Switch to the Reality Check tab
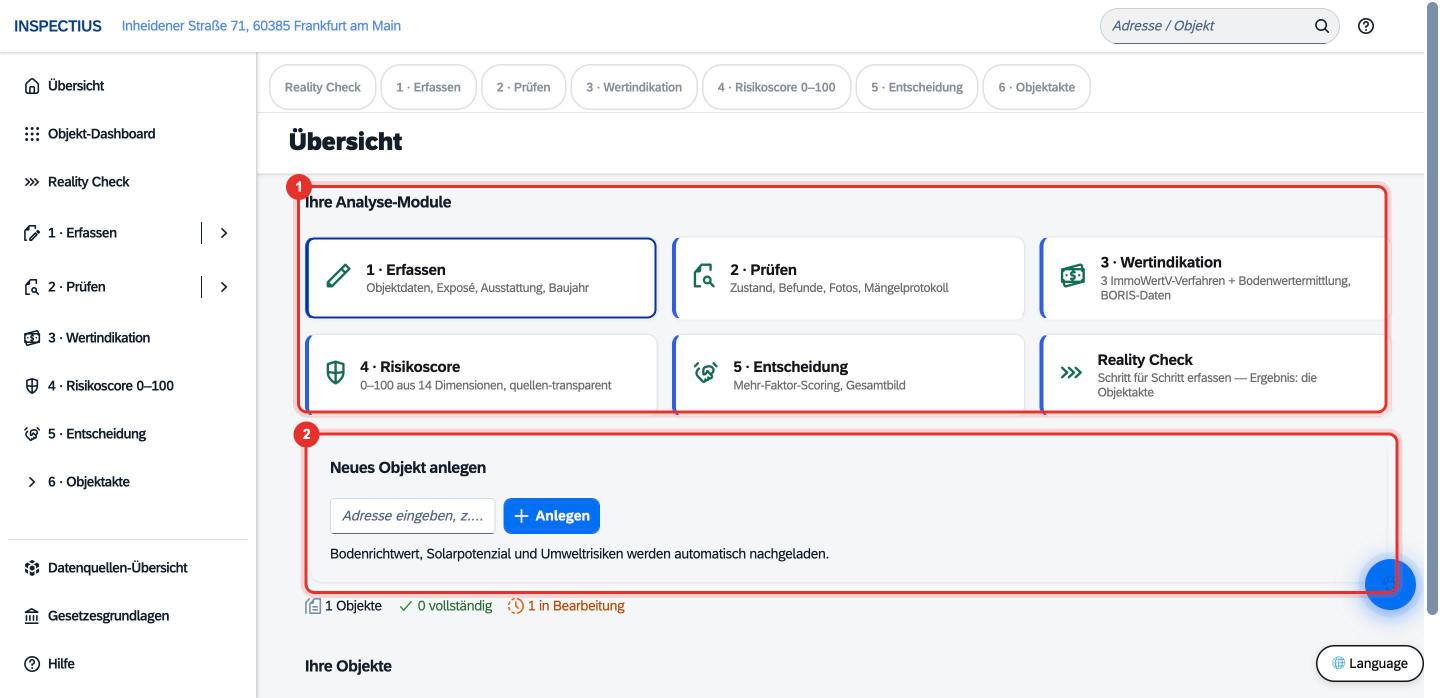This screenshot has width=1440, height=698. (x=322, y=87)
